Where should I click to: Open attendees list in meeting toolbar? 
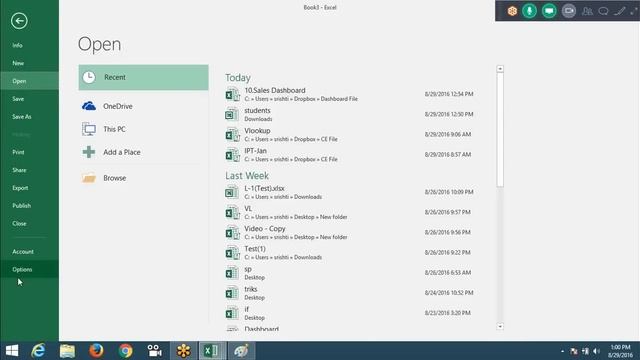(x=587, y=11)
